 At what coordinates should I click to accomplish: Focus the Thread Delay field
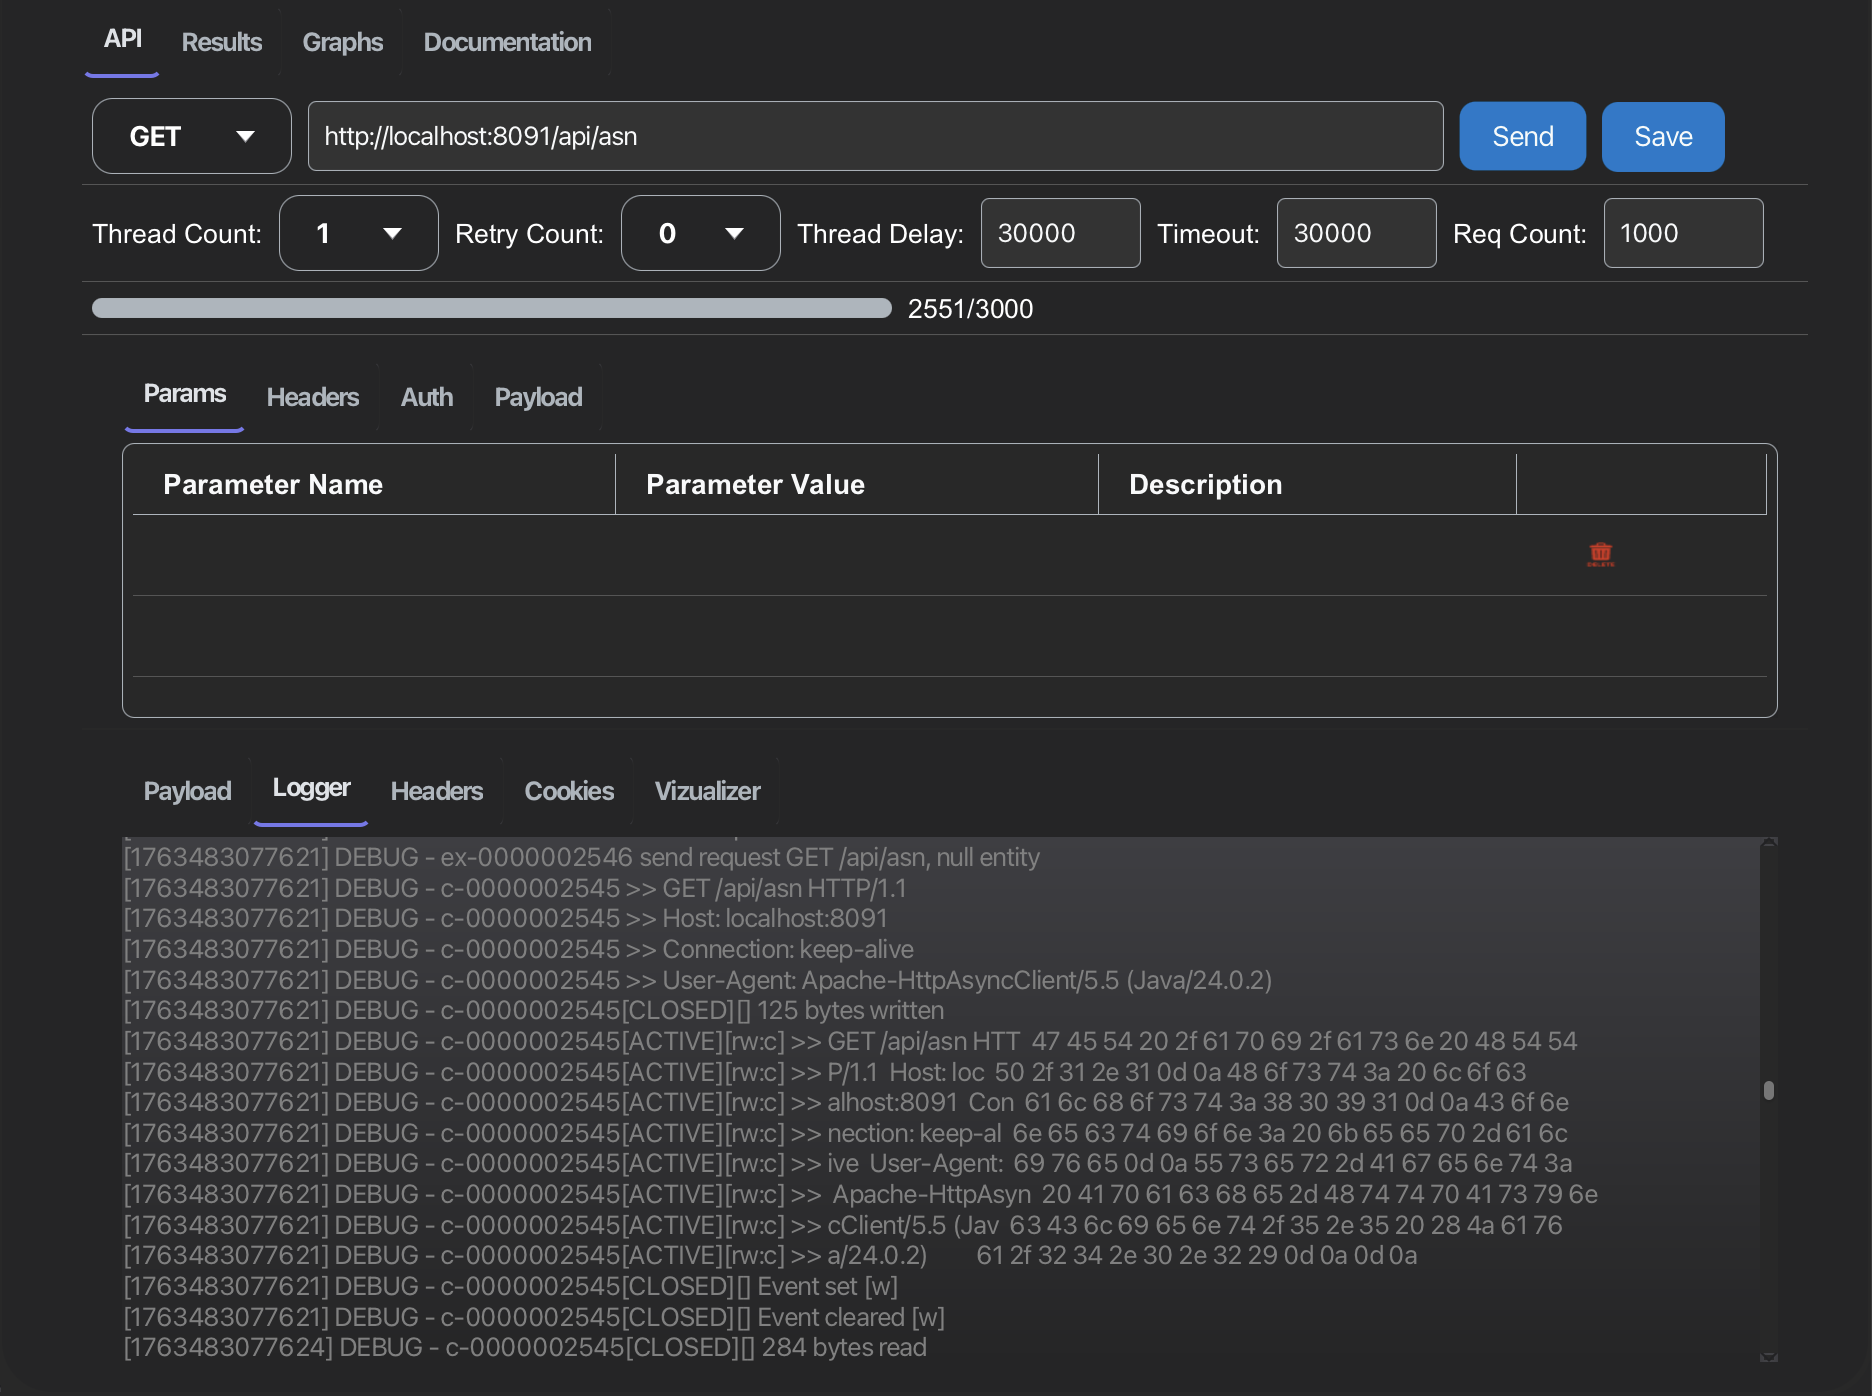(1060, 233)
